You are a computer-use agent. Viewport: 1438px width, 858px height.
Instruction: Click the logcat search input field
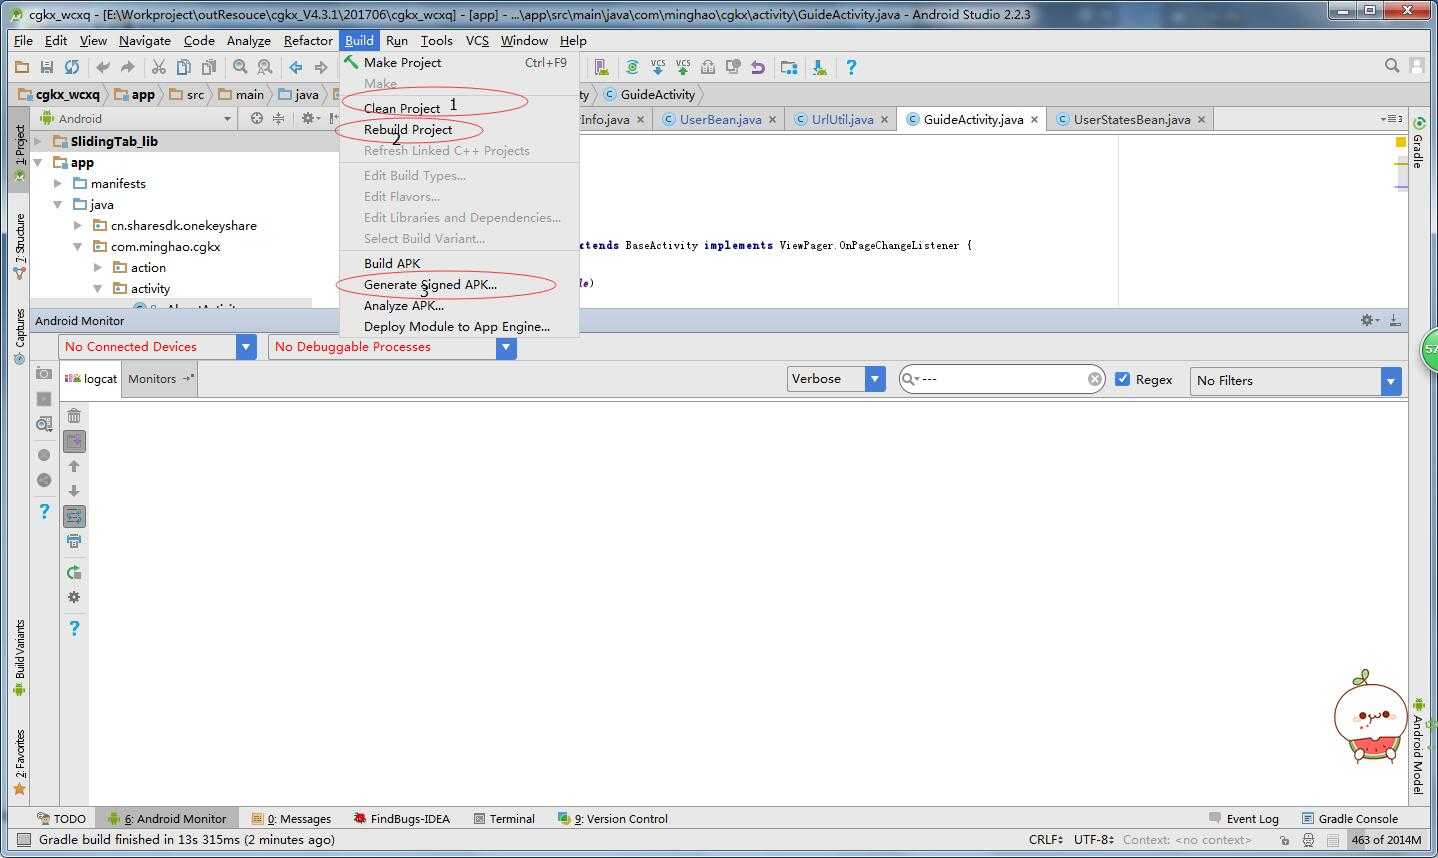(x=1002, y=379)
